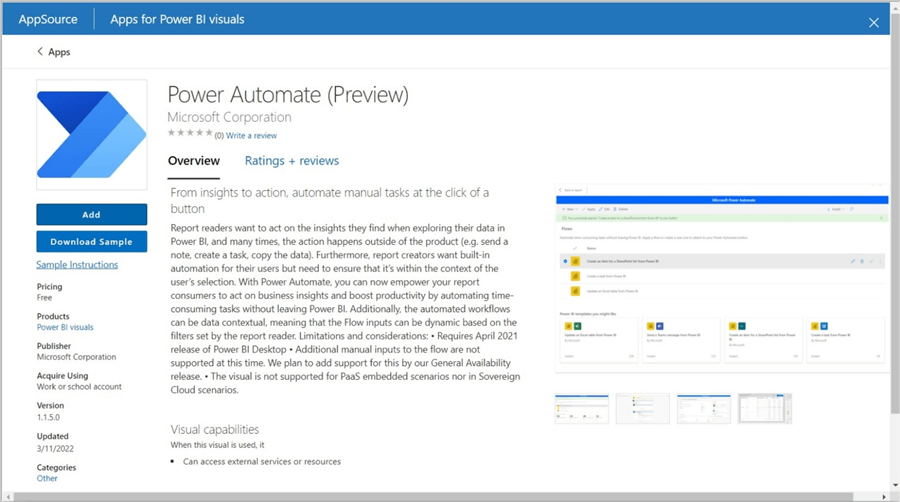
Task: Click the Visual capabilities heading
Action: click(215, 429)
